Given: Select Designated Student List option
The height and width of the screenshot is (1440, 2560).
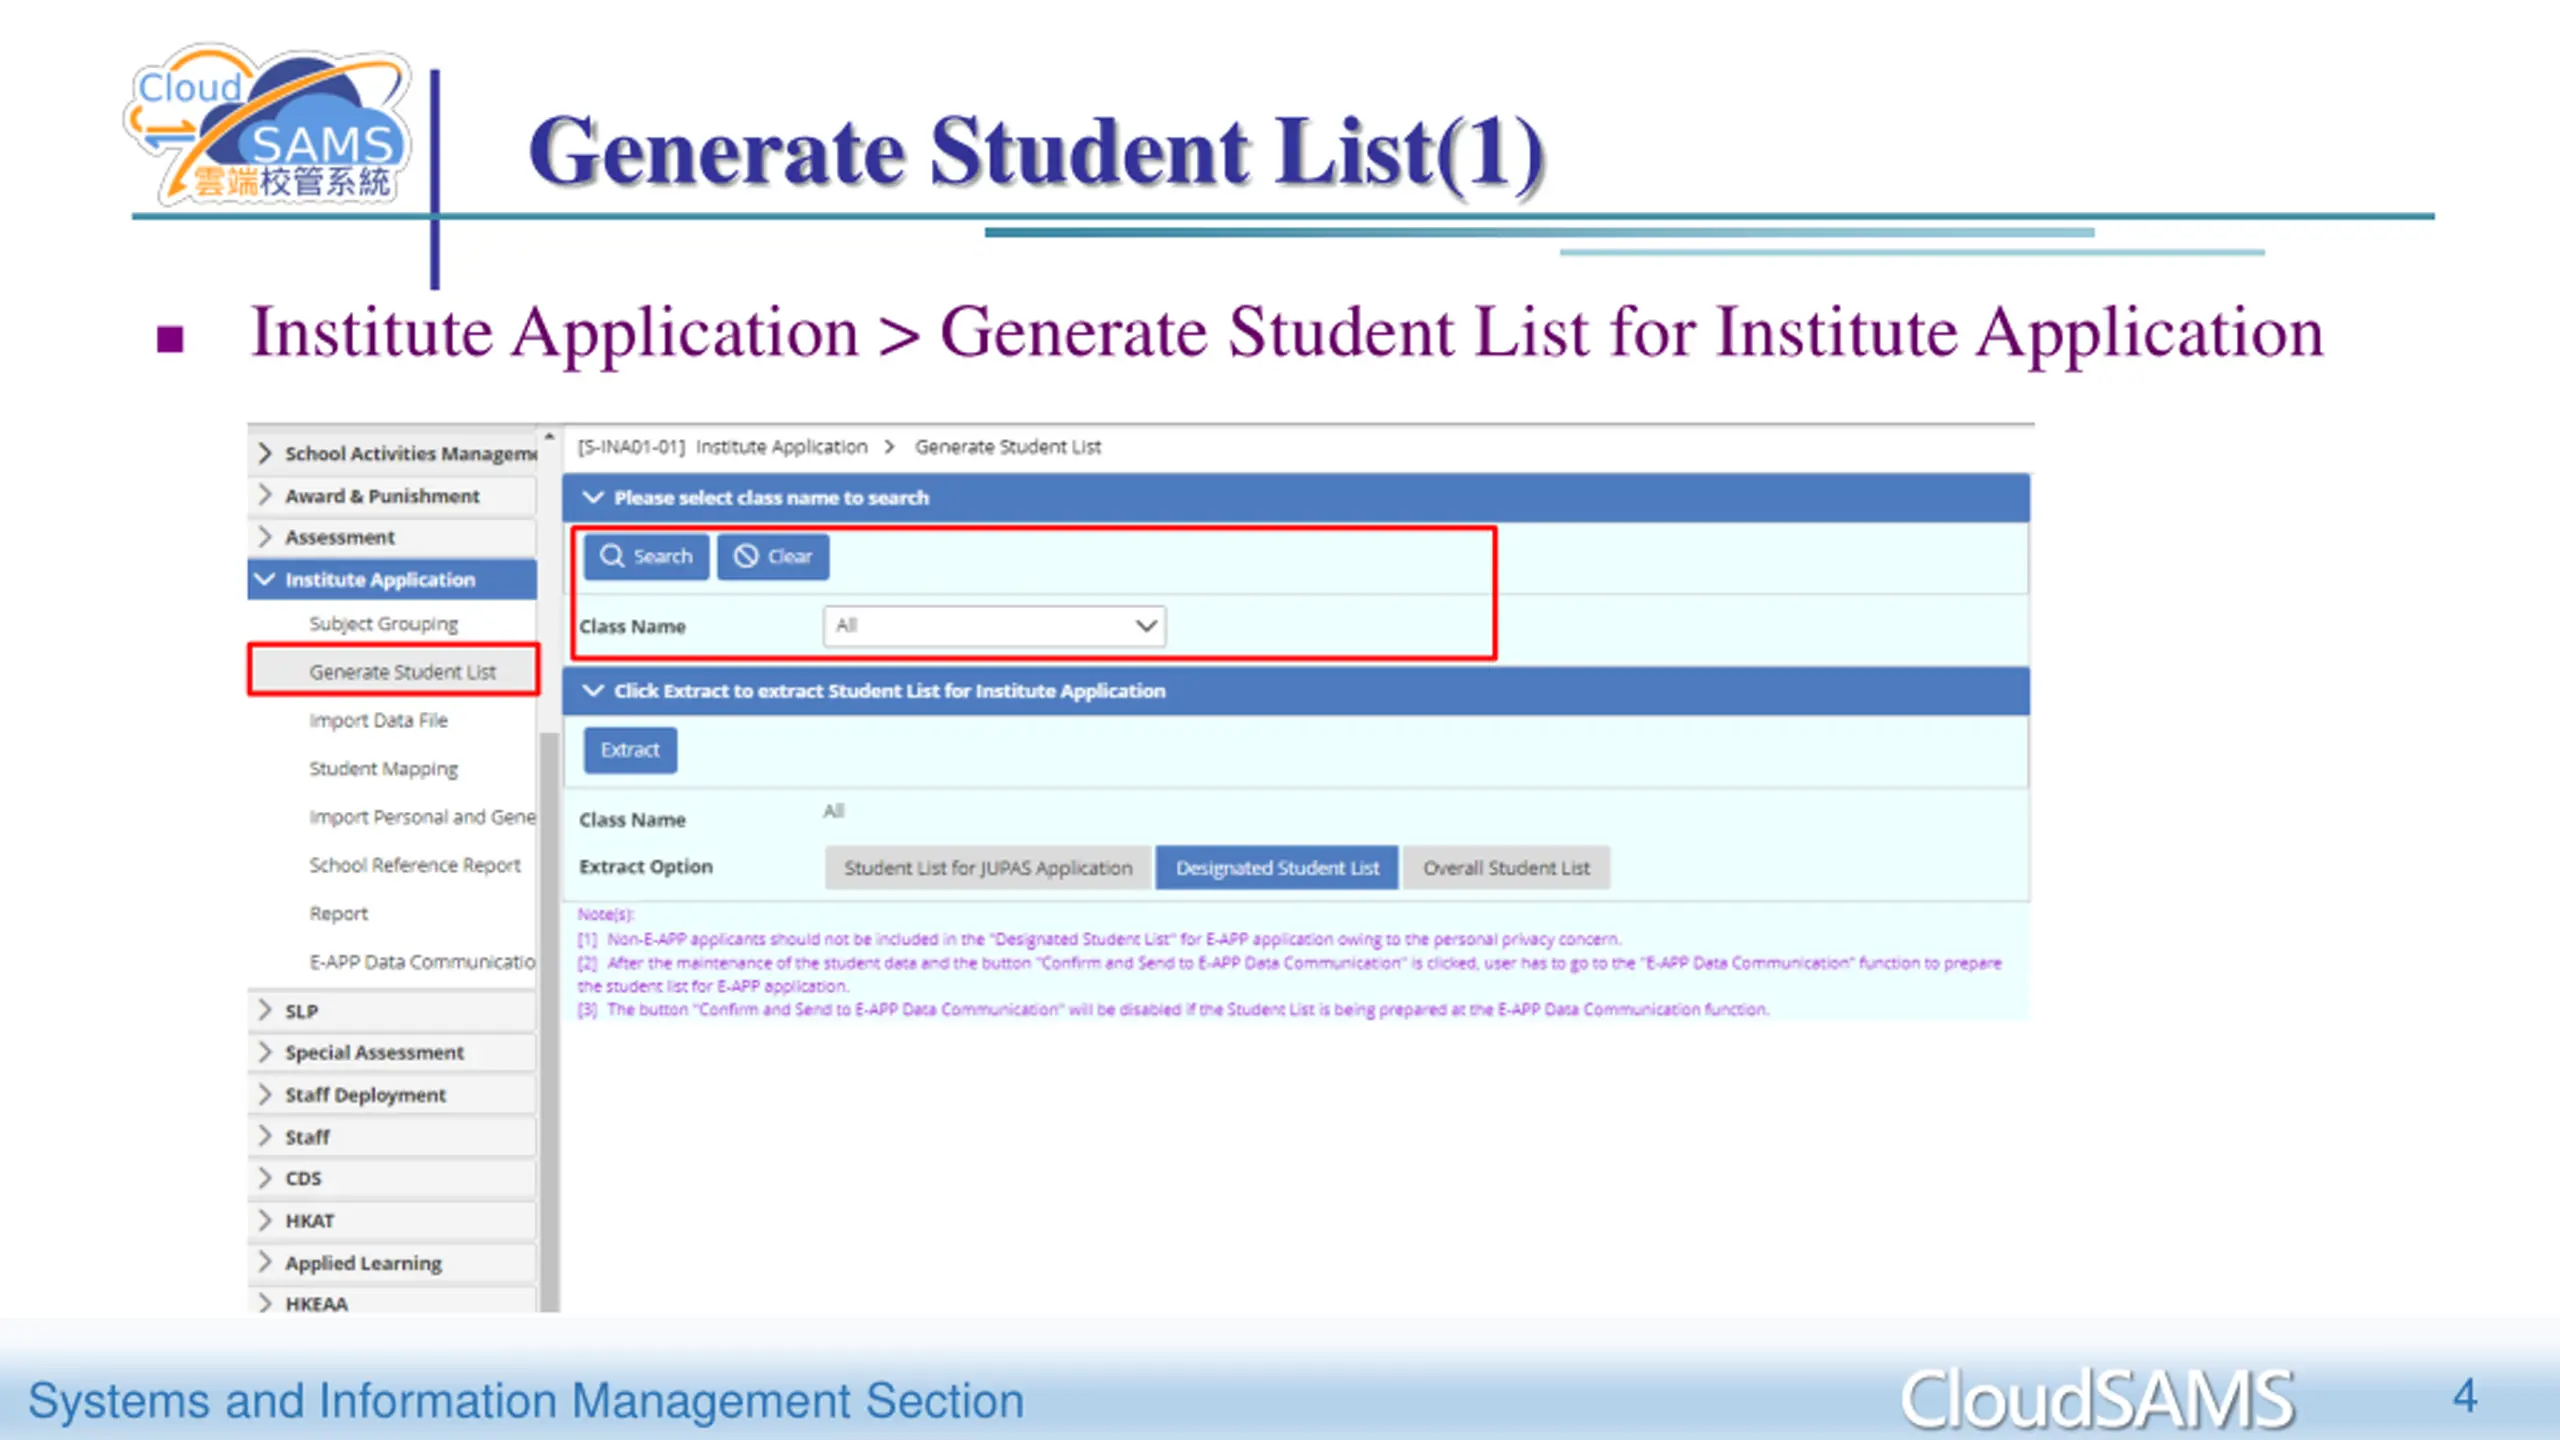Looking at the screenshot, I should tap(1277, 868).
